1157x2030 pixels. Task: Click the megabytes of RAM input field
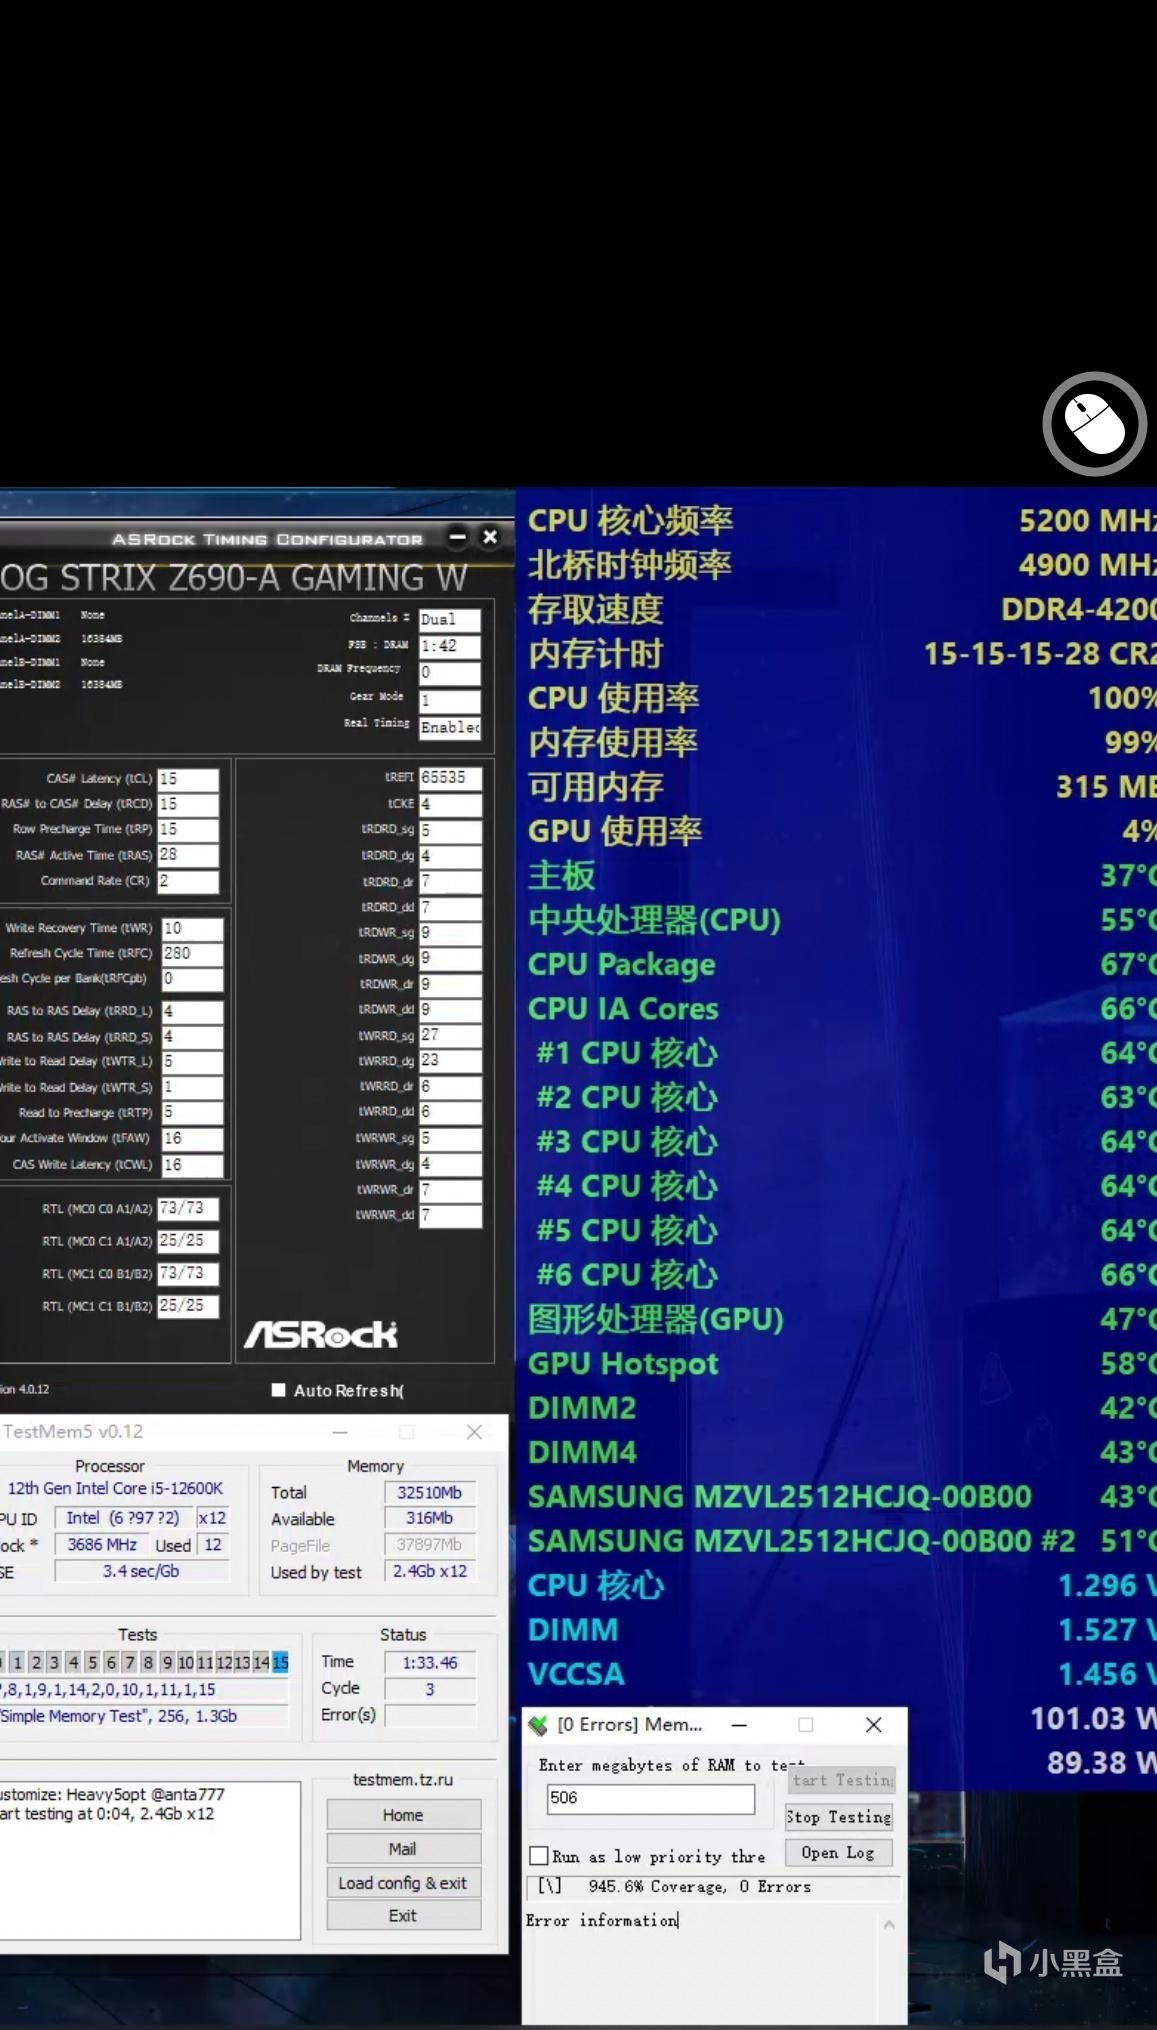[650, 1798]
